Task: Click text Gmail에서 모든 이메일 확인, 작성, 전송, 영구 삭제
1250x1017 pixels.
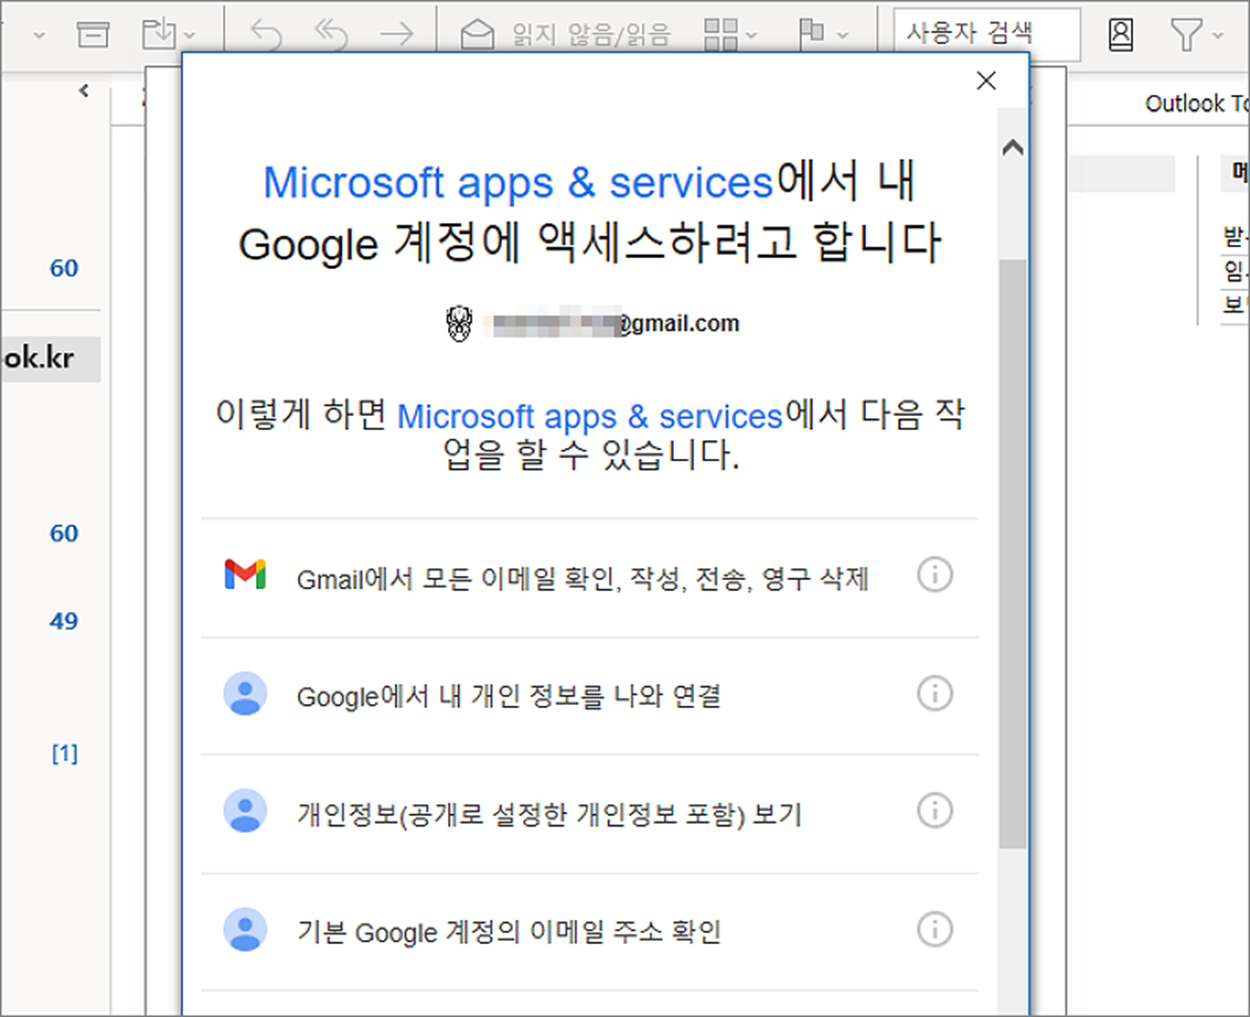Action: 583,579
